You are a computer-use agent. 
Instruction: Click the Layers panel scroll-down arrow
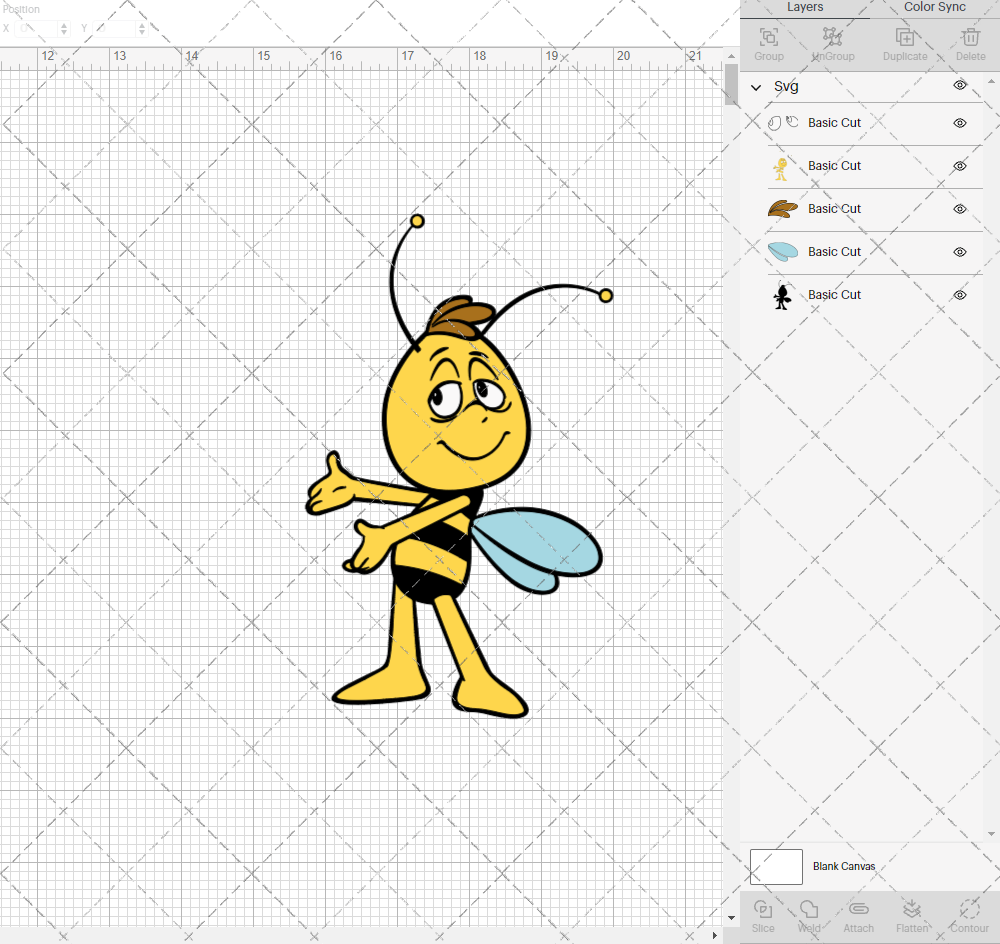tap(990, 834)
